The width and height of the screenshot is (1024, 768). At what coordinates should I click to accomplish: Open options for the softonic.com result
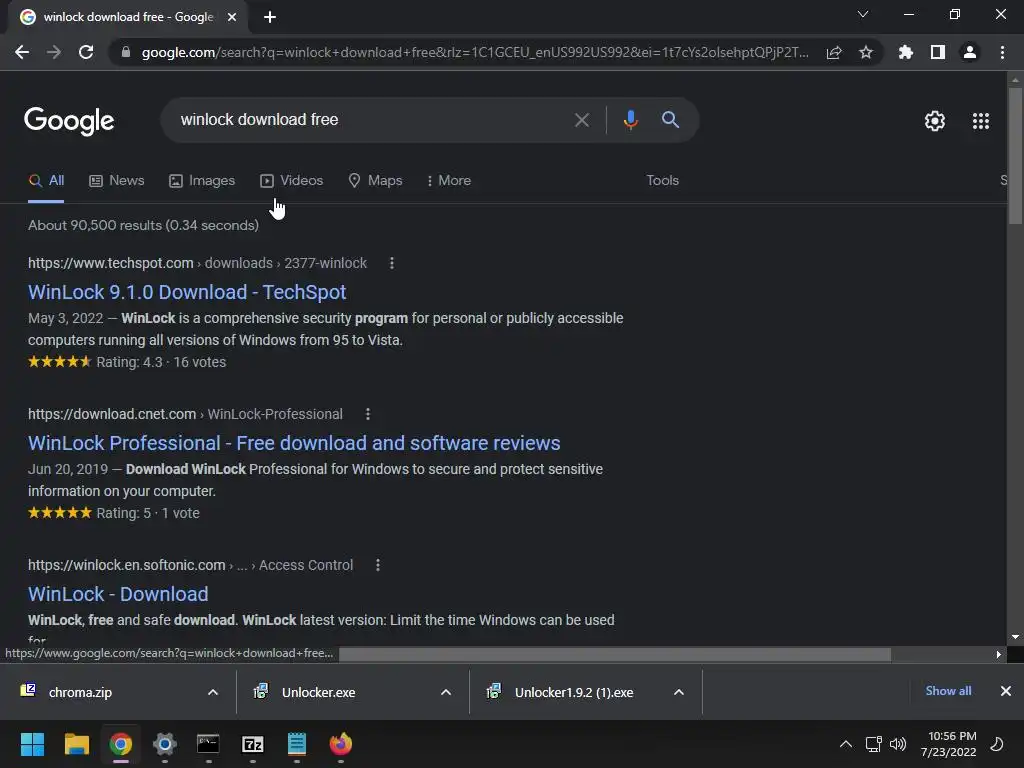tap(377, 565)
